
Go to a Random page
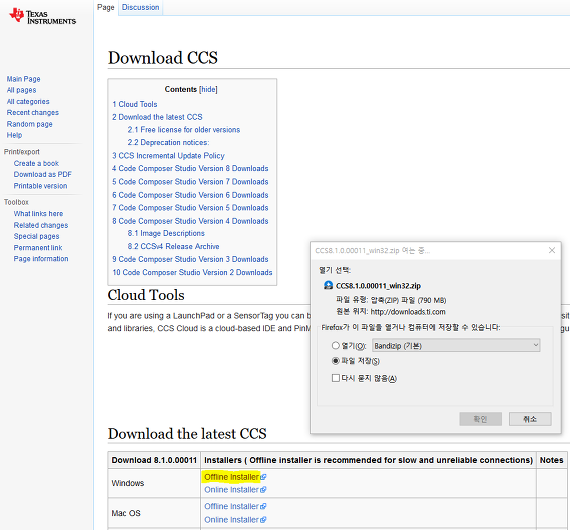[29, 124]
